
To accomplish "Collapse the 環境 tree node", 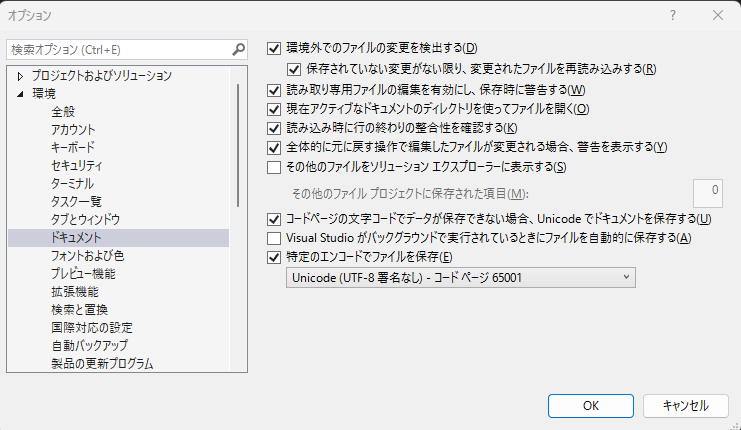I will pyautogui.click(x=19, y=94).
